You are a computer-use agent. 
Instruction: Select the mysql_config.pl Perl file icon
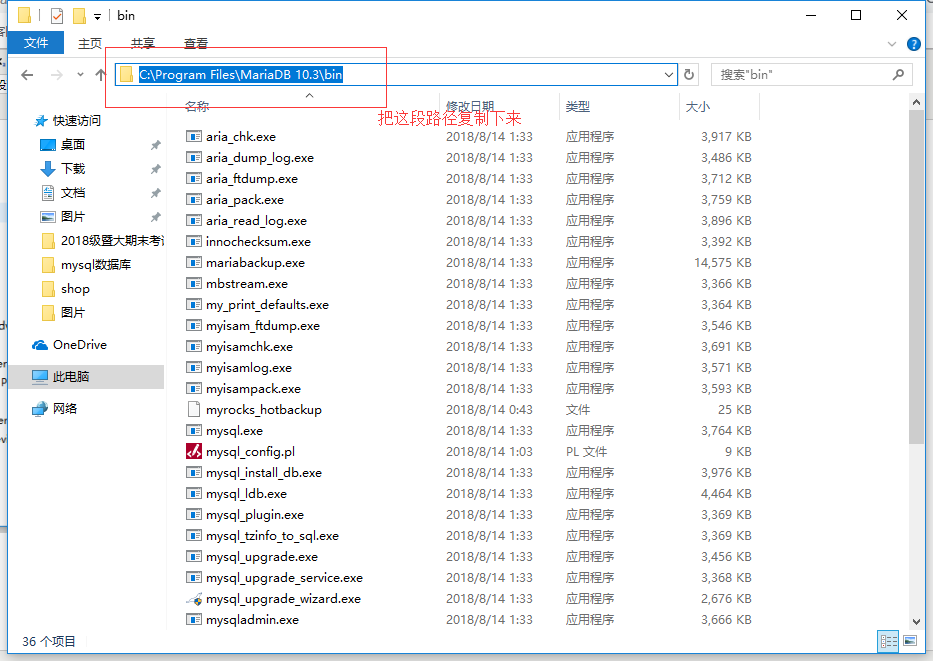pos(193,452)
